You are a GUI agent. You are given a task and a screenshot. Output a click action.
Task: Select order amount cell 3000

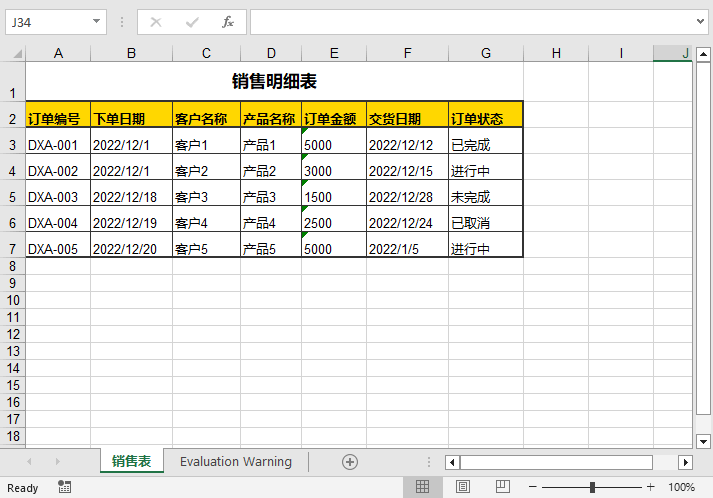(x=334, y=166)
